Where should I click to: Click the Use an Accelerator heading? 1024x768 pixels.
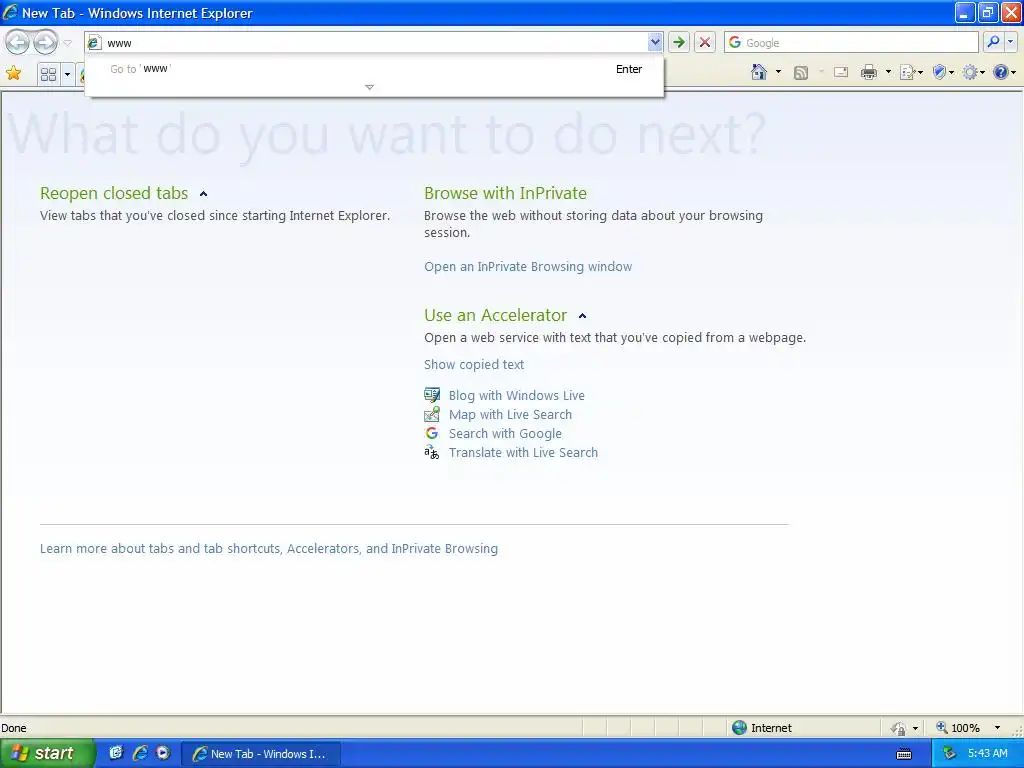[495, 315]
